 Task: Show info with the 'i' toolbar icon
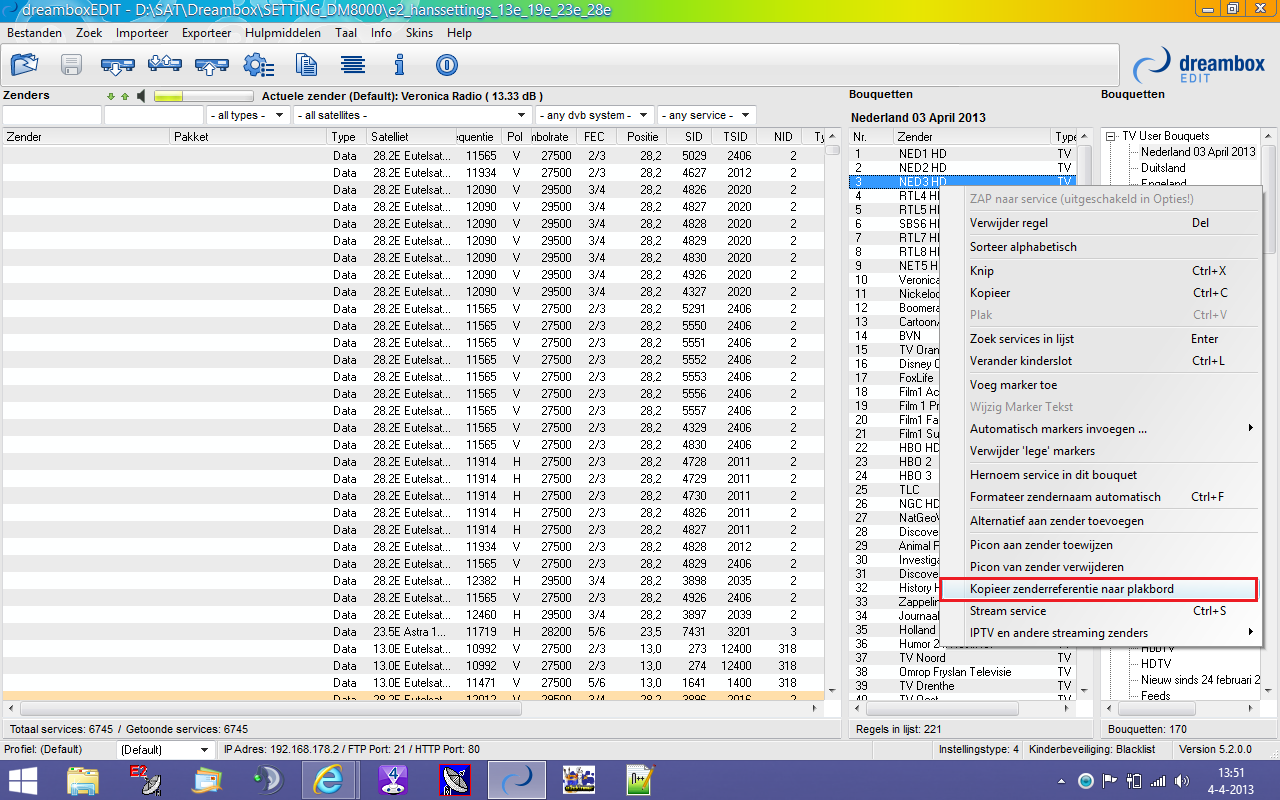pos(399,66)
